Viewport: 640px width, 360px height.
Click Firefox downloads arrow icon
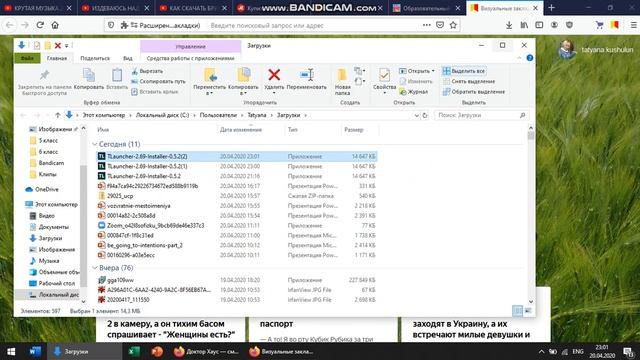(x=509, y=25)
